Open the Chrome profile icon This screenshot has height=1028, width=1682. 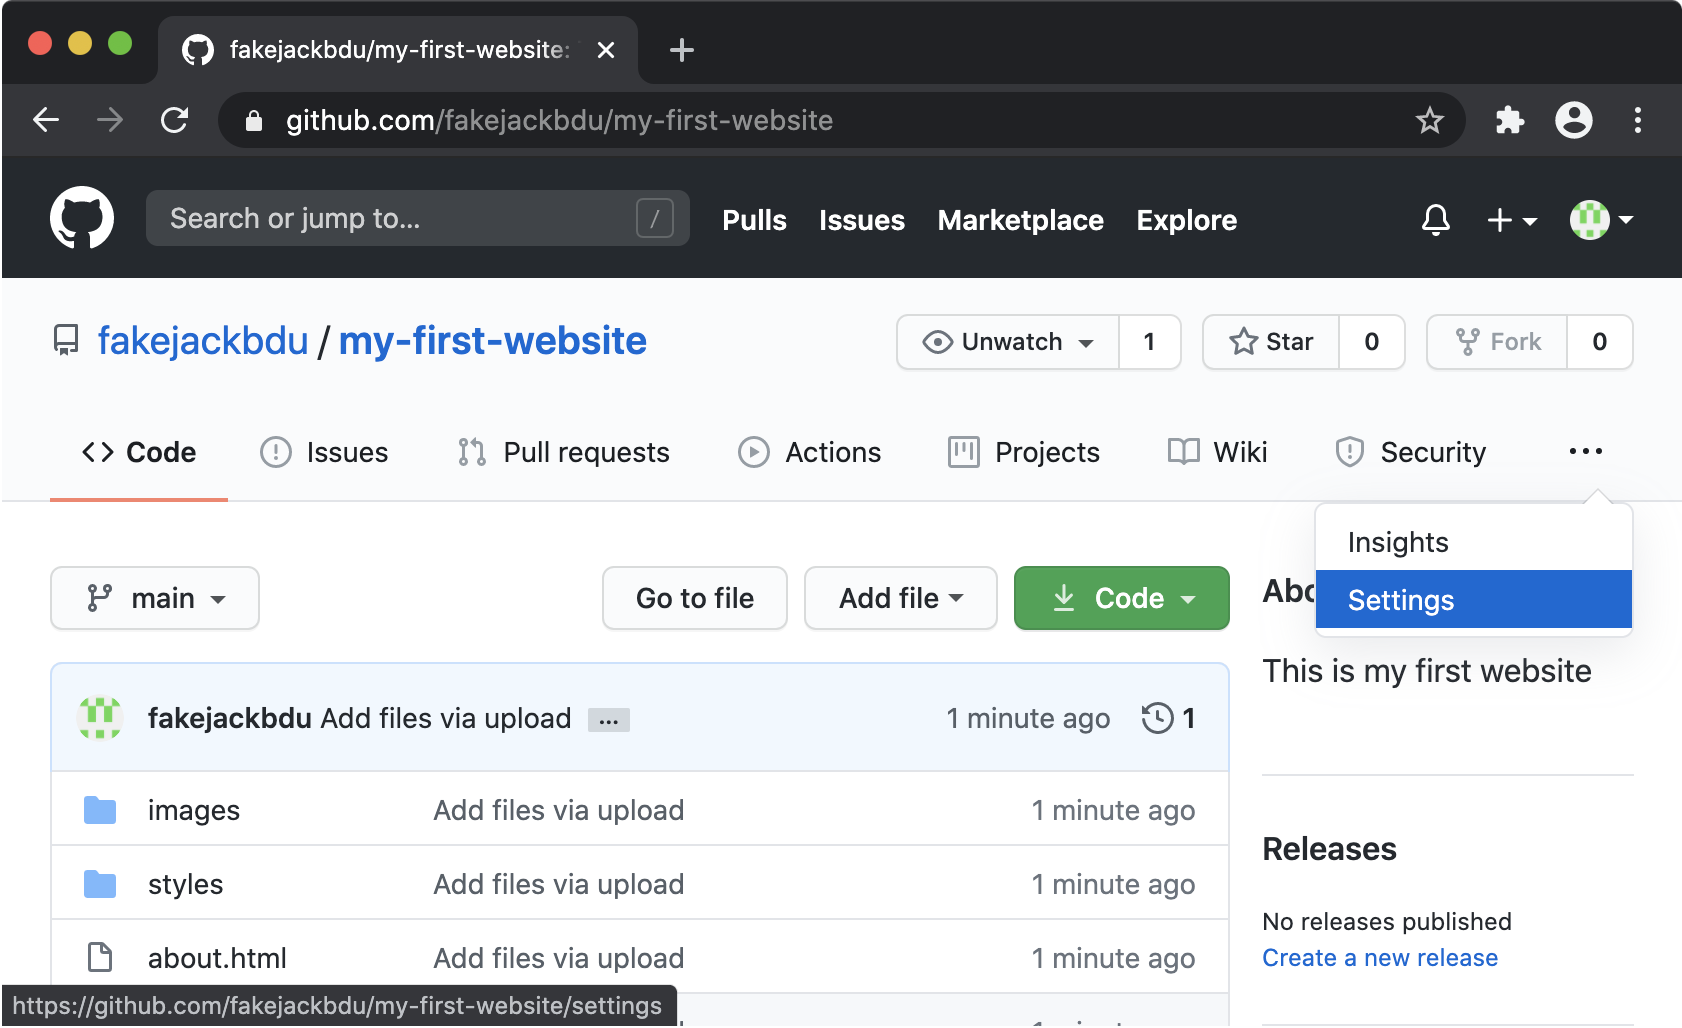tap(1573, 120)
